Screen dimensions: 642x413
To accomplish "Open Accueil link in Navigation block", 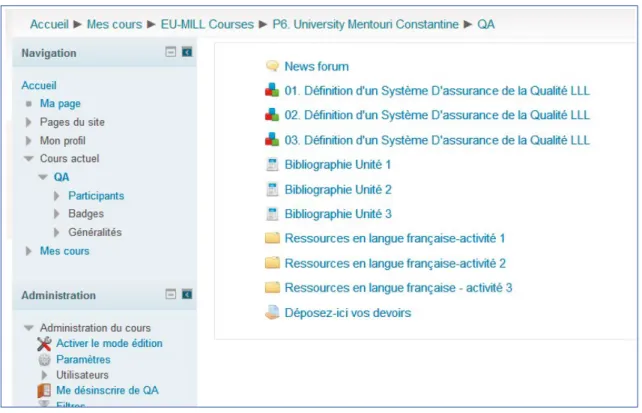I will [x=39, y=85].
